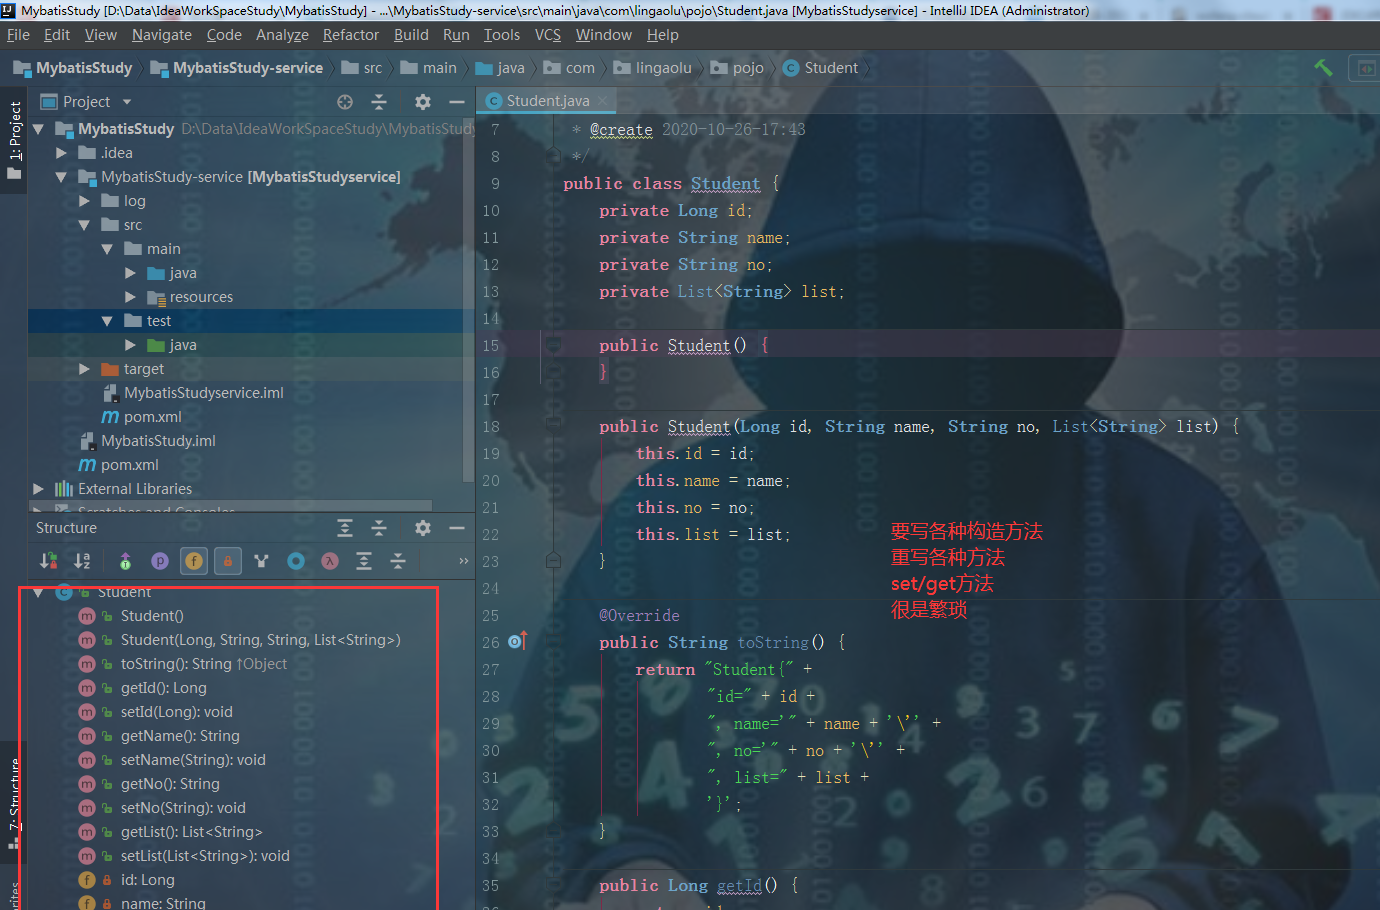This screenshot has width=1380, height=910.
Task: Open Structure panel settings gear
Action: coord(423,528)
